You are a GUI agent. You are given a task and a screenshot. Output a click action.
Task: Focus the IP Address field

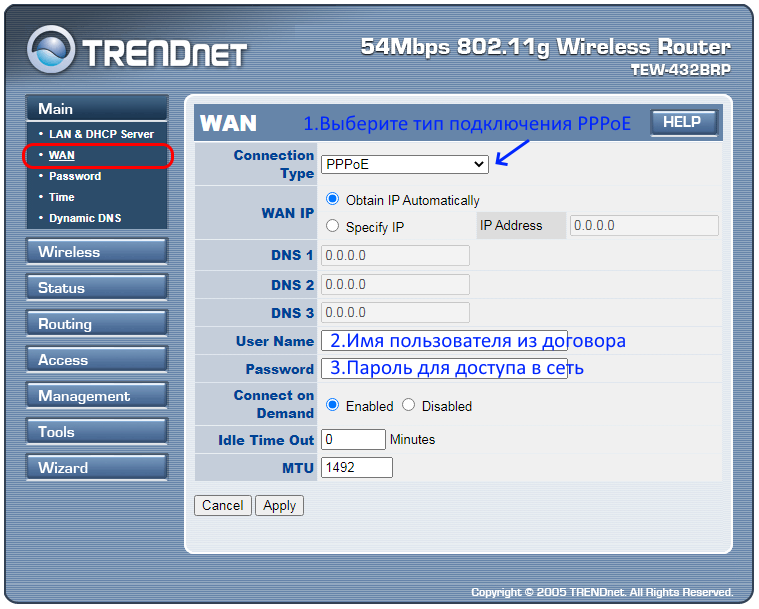[x=644, y=226]
